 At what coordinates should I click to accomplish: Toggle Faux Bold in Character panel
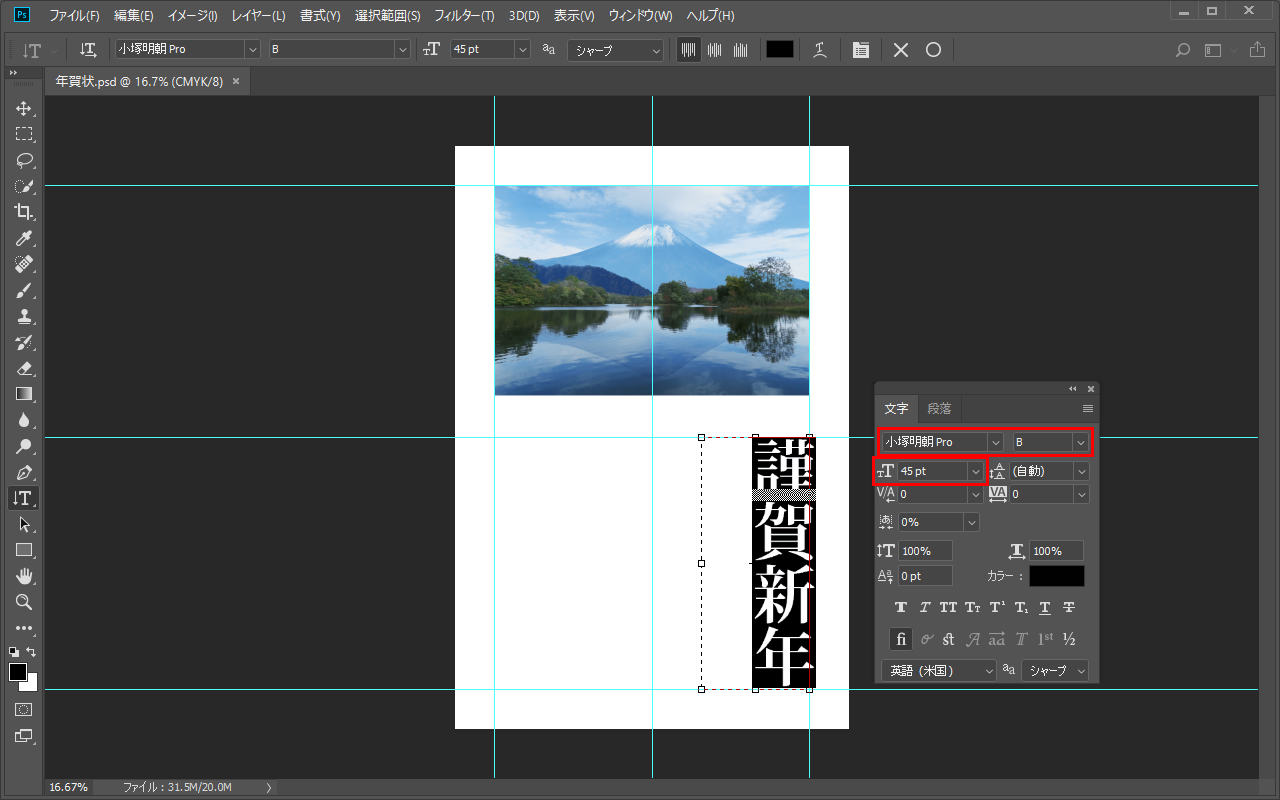click(901, 607)
